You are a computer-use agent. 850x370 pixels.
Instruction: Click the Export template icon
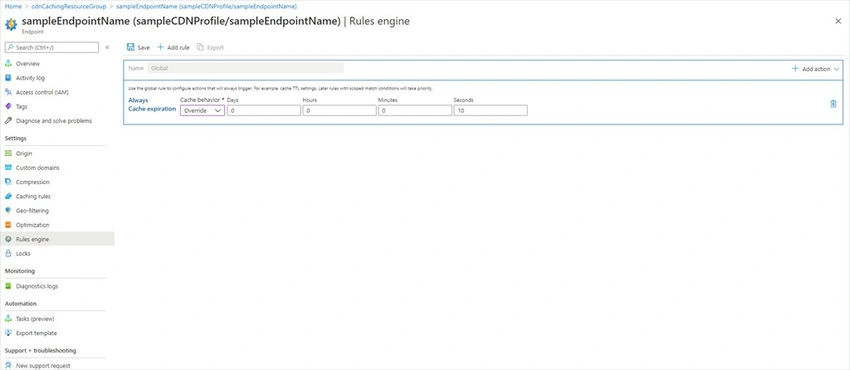pos(8,333)
